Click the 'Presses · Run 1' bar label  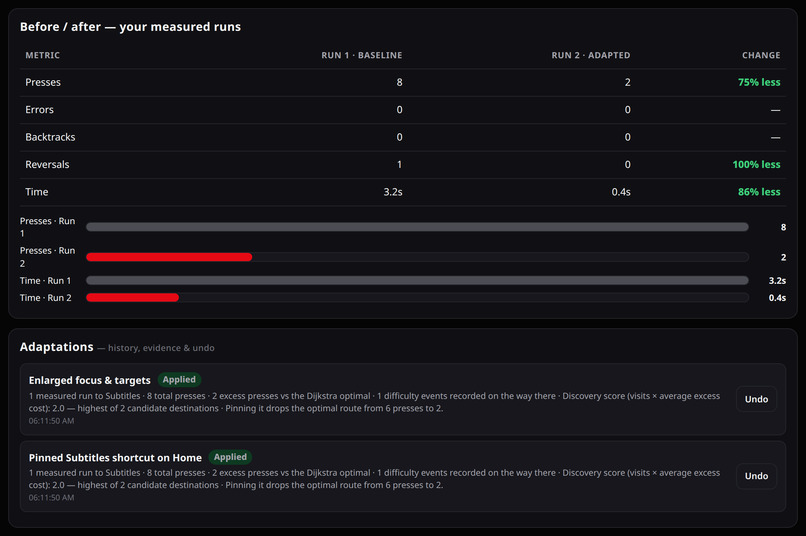47,227
